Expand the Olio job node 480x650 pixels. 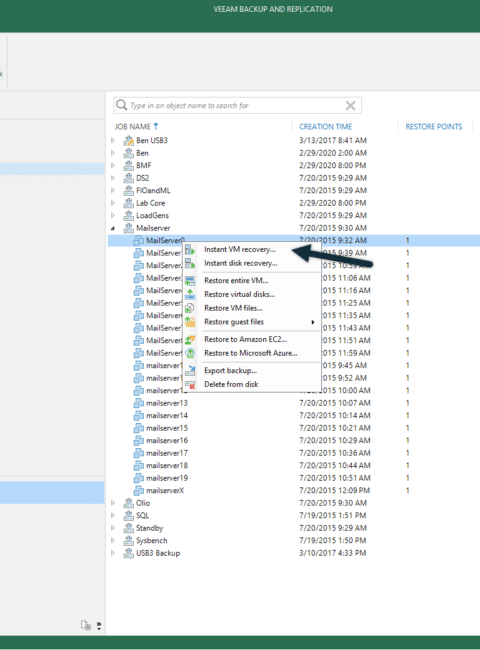pyautogui.click(x=113, y=503)
